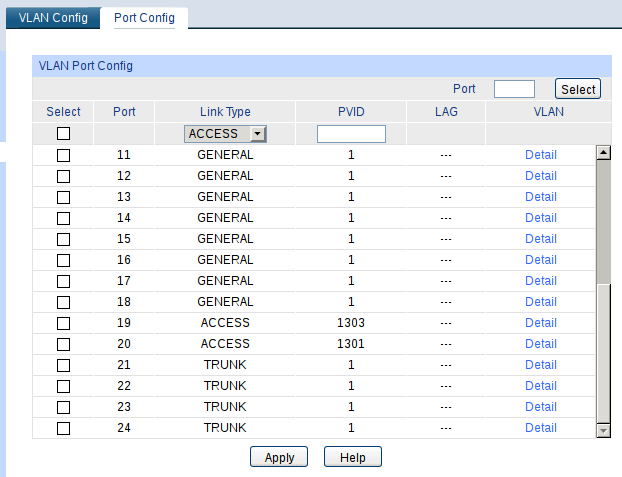The width and height of the screenshot is (622, 477).
Task: Open the Port Config tab
Action: (x=144, y=18)
